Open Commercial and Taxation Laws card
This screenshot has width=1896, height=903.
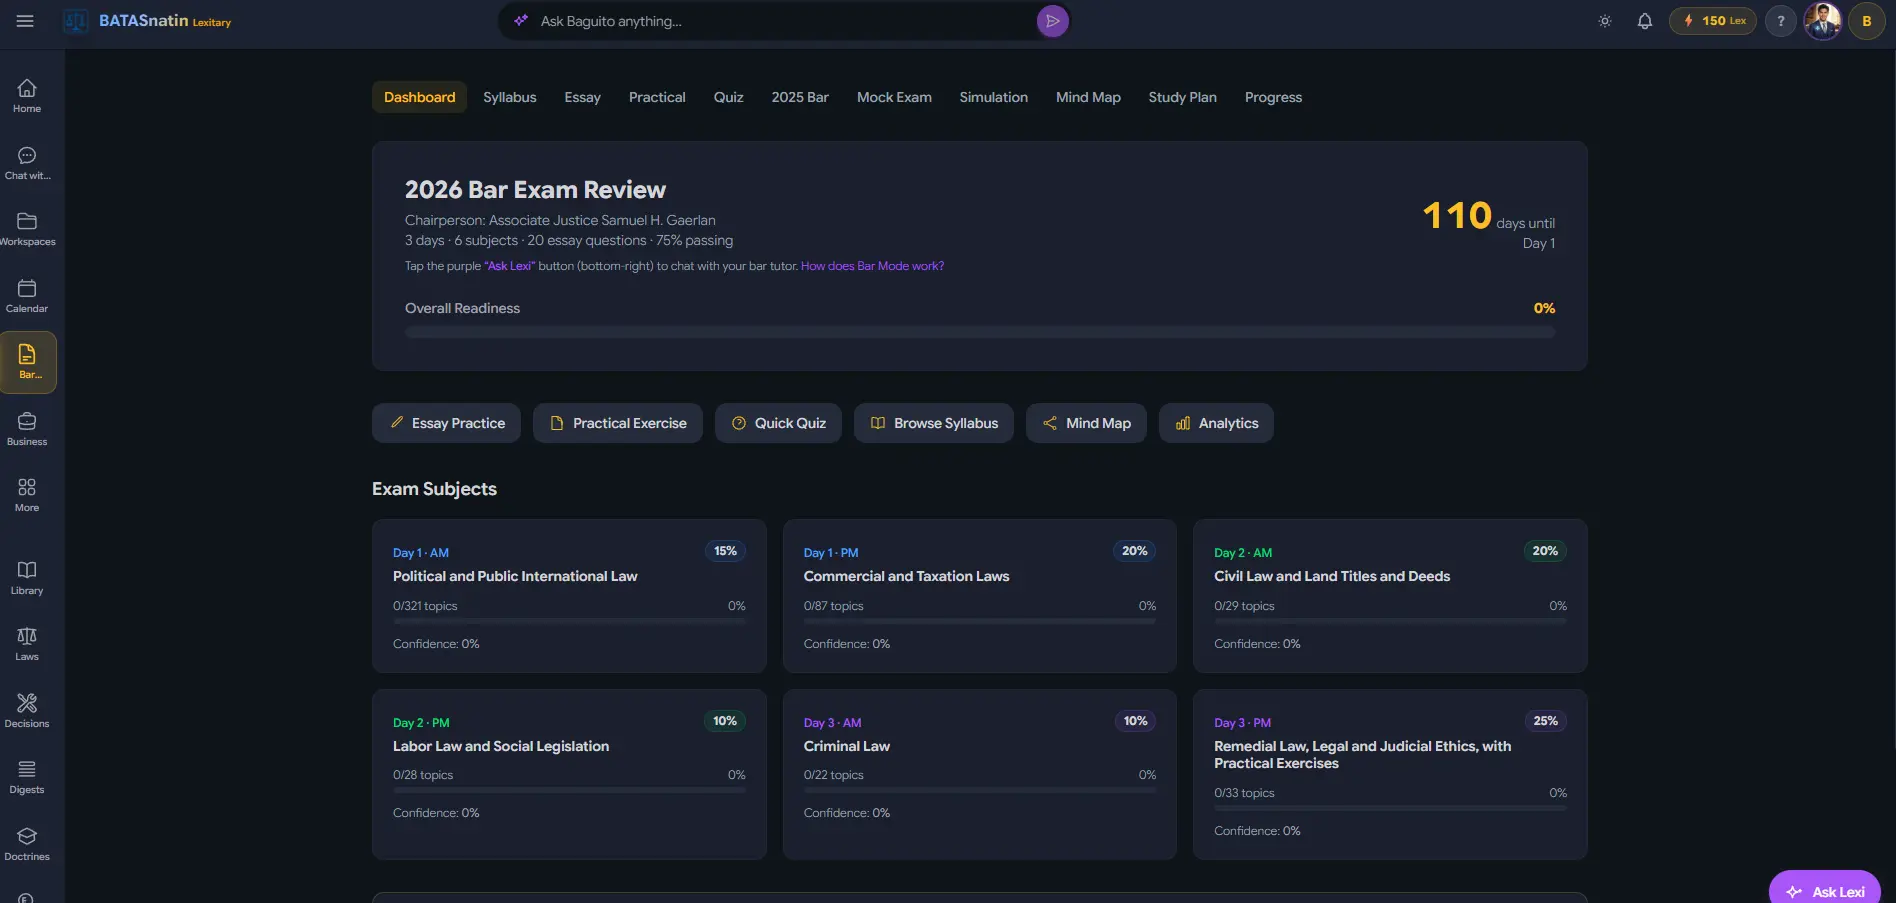pos(979,596)
